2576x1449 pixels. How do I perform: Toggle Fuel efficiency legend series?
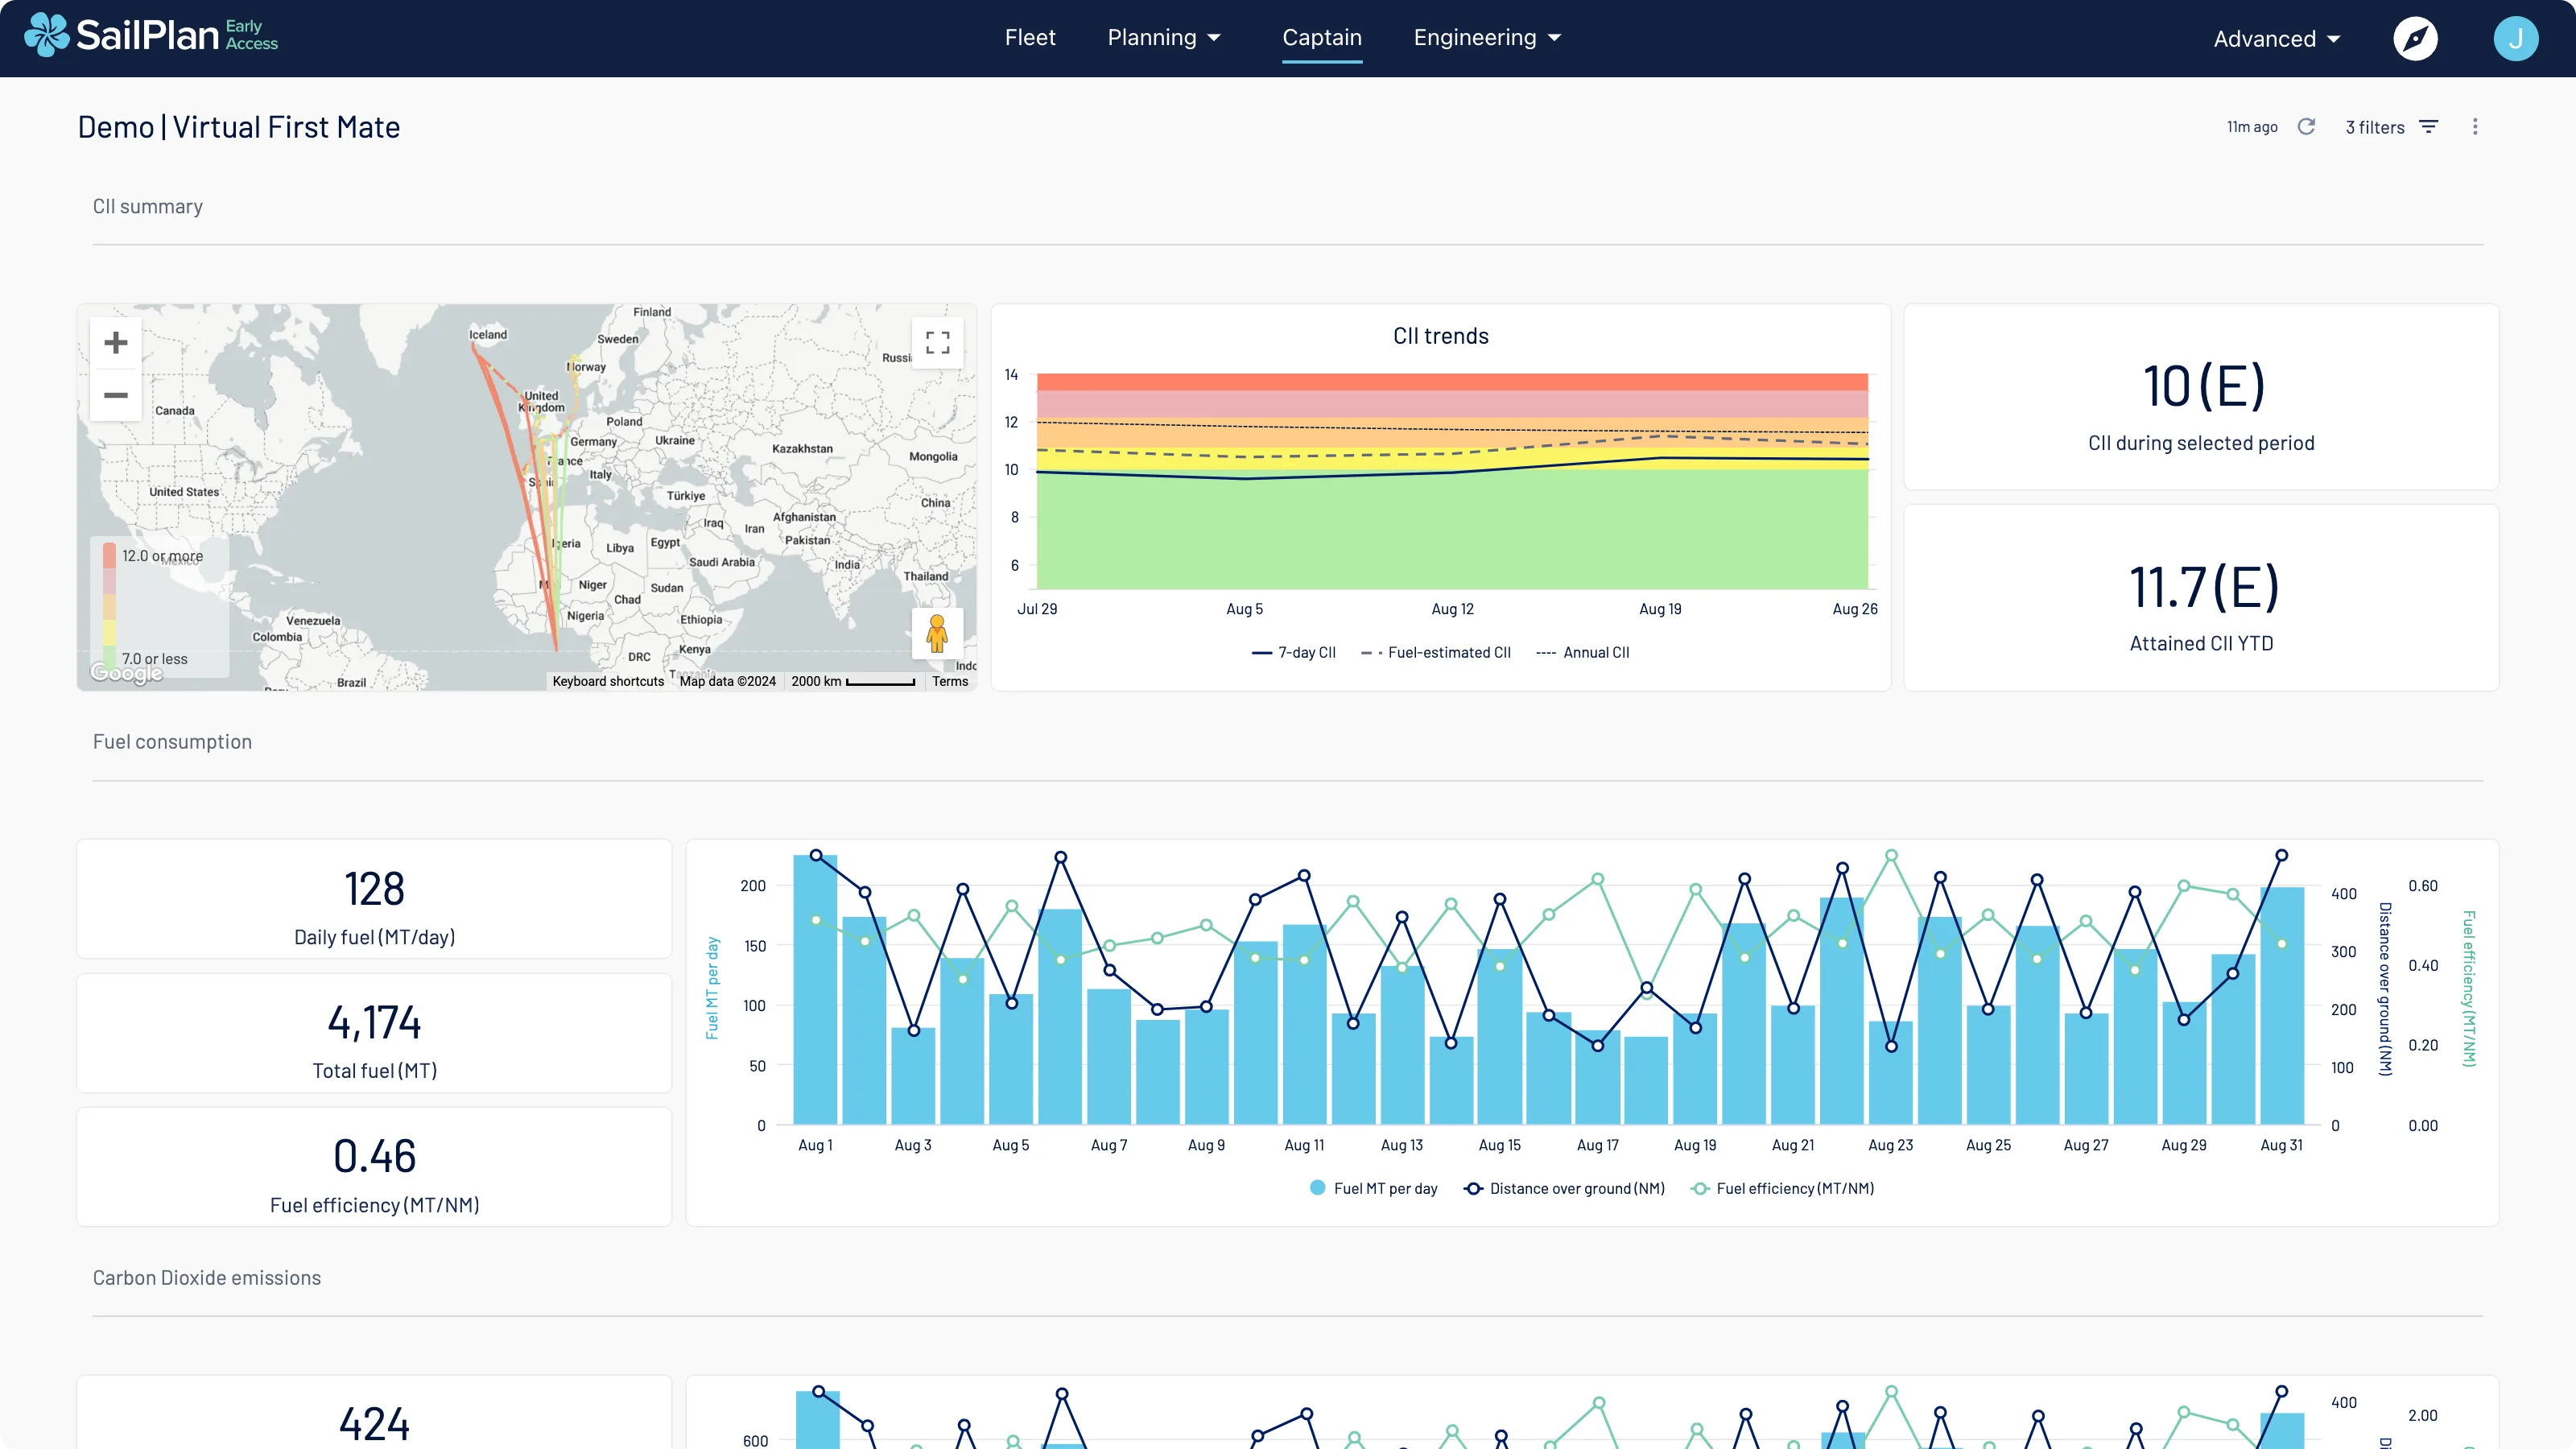pos(1782,1189)
